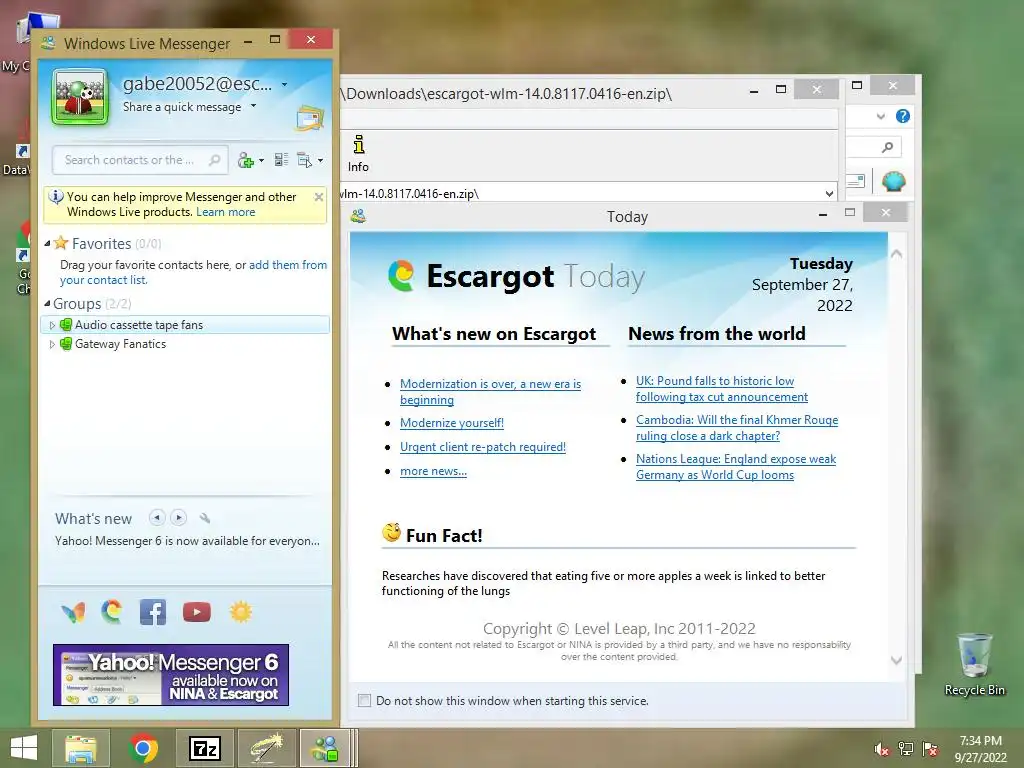Image resolution: width=1024 pixels, height=768 pixels.
Task: Collapse the Groups section
Action: [x=47, y=304]
